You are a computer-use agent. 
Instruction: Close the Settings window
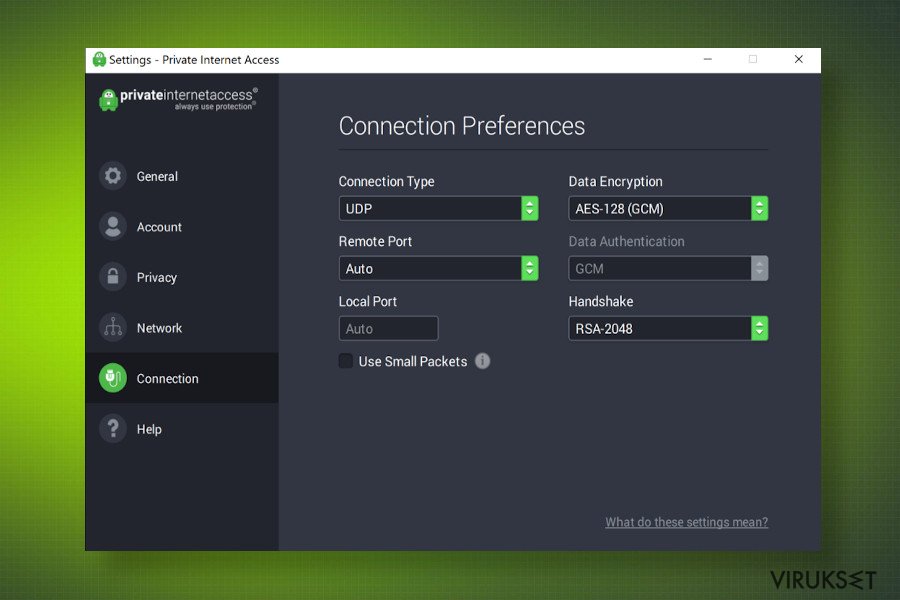[x=798, y=59]
